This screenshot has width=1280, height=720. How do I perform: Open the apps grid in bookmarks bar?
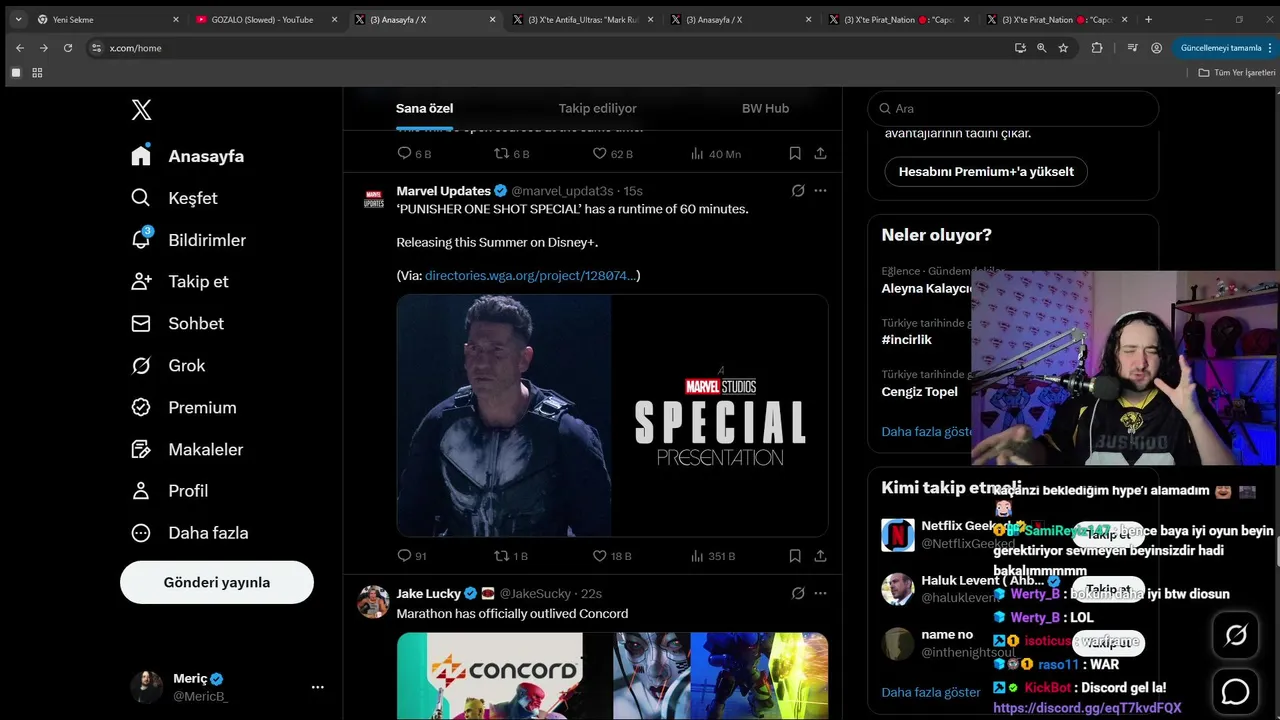click(38, 73)
